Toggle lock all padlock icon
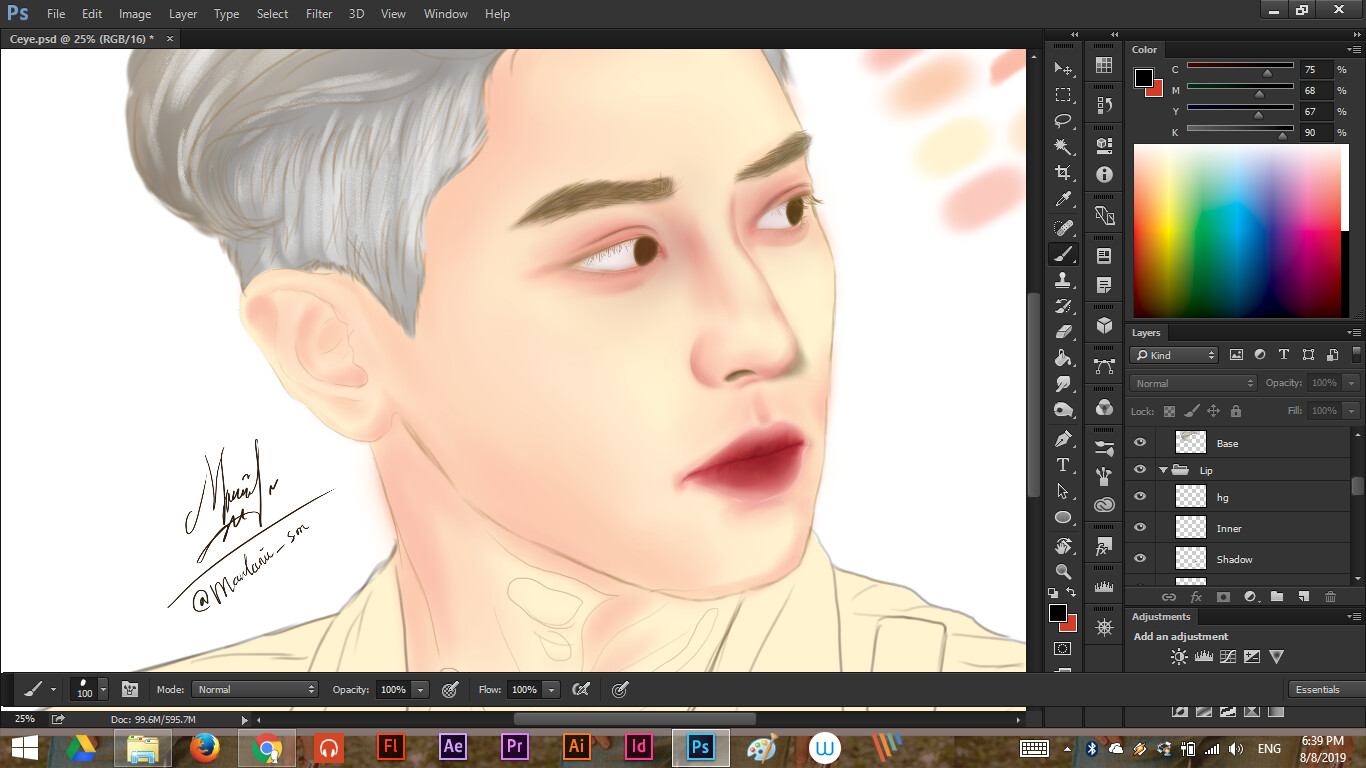The height and width of the screenshot is (768, 1366). [x=1236, y=411]
